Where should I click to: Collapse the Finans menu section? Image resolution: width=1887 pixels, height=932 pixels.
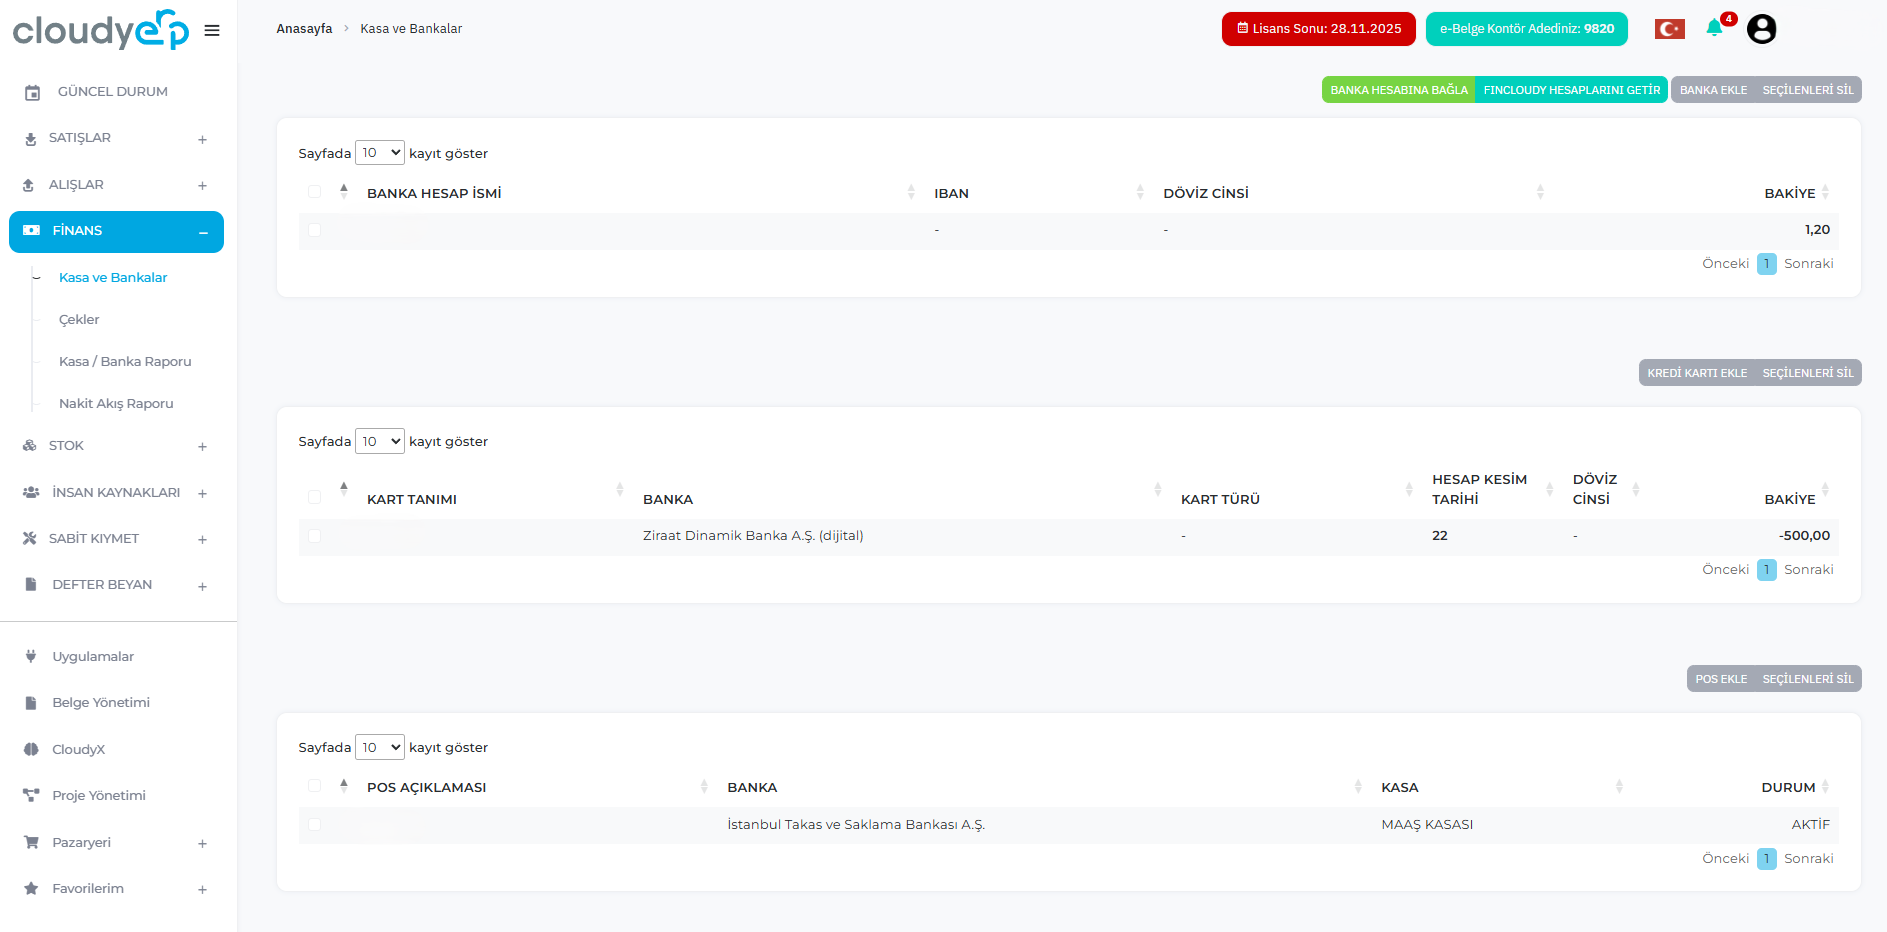203,232
